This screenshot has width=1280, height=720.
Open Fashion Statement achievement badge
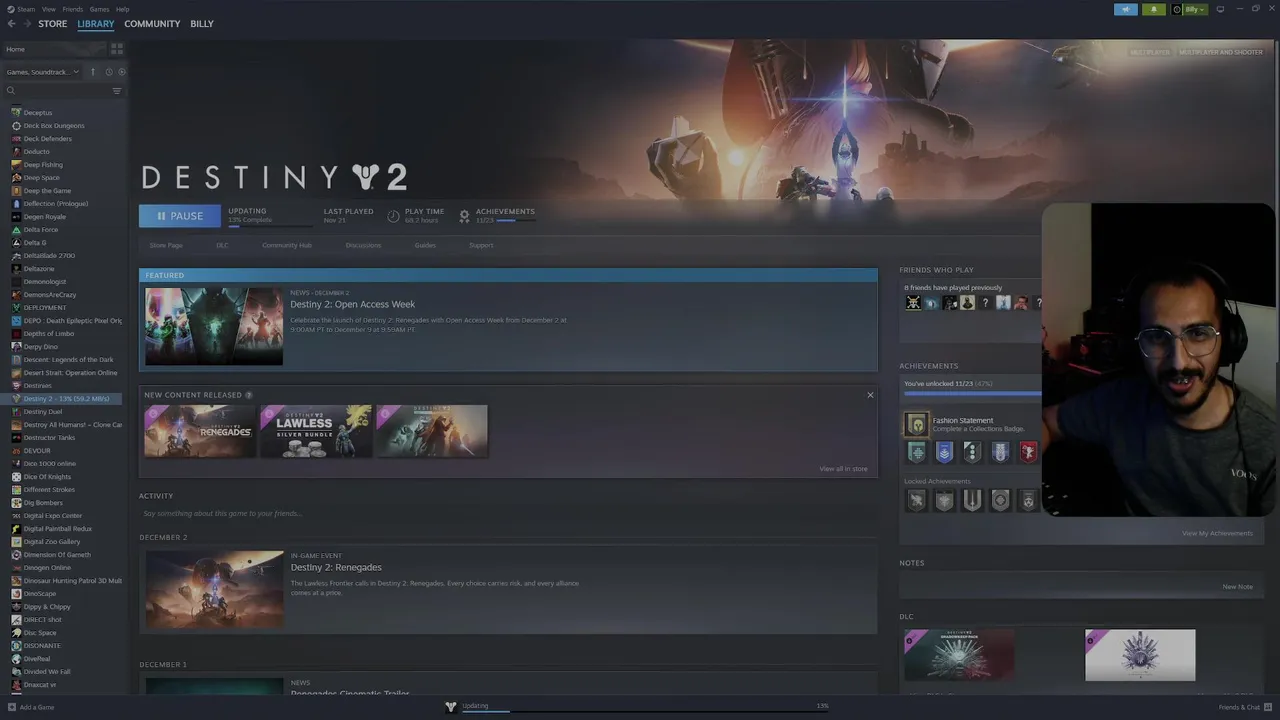916,425
